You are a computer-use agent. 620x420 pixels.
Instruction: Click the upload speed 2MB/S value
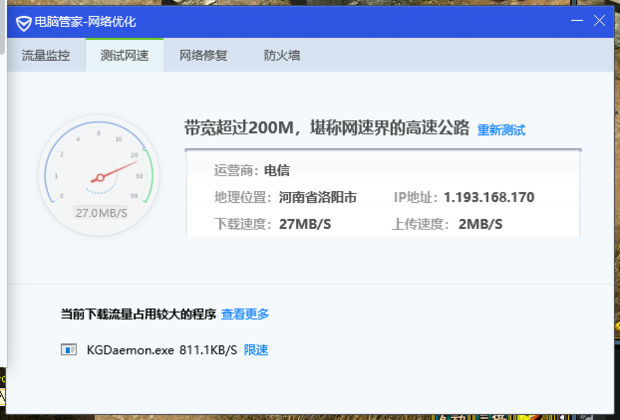click(x=480, y=224)
